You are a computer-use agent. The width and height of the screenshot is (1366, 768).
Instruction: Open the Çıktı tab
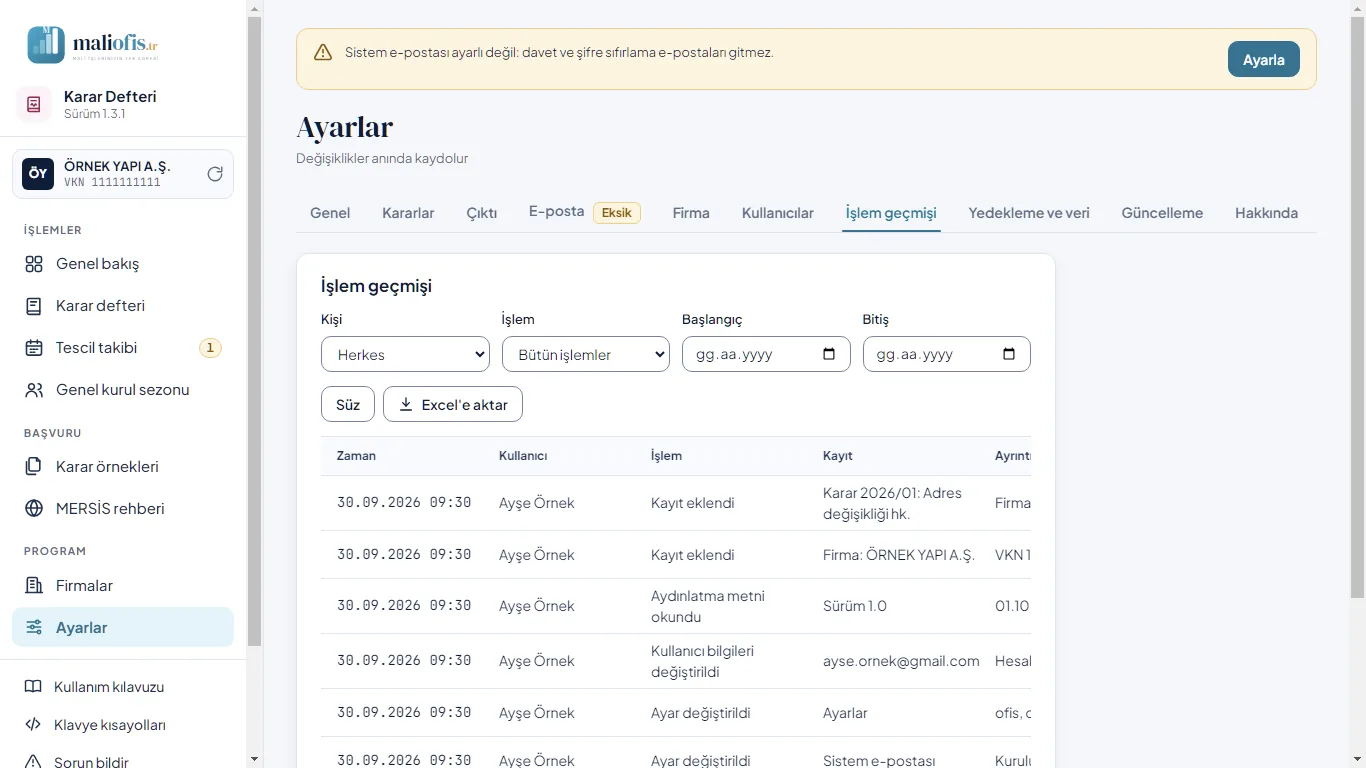coord(482,213)
